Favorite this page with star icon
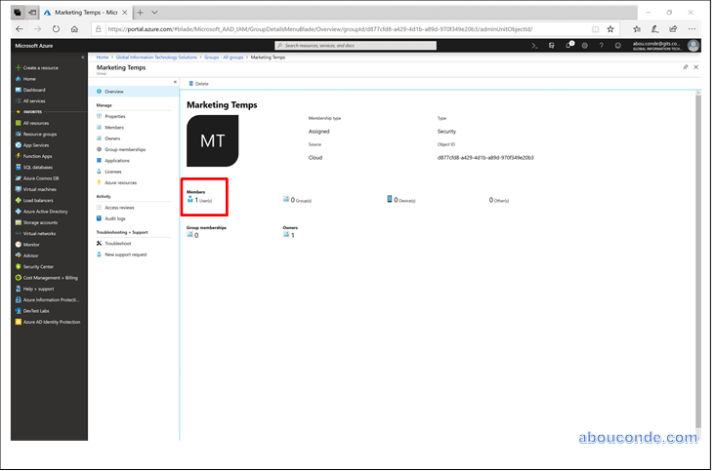The height and width of the screenshot is (471, 714). point(611,29)
